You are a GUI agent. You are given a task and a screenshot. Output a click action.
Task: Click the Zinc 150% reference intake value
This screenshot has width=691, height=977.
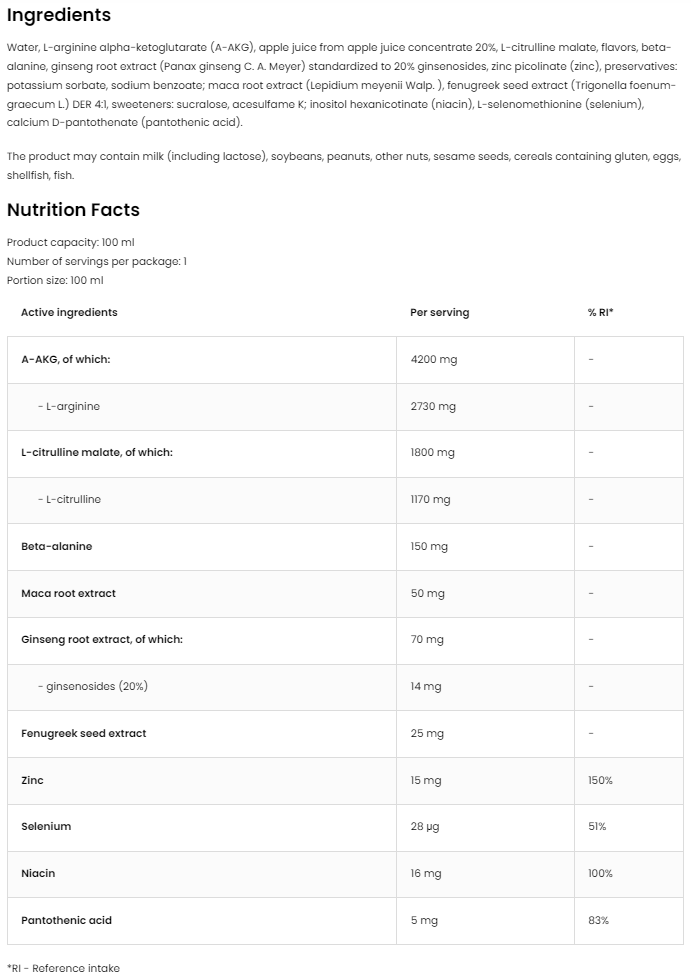pos(600,780)
